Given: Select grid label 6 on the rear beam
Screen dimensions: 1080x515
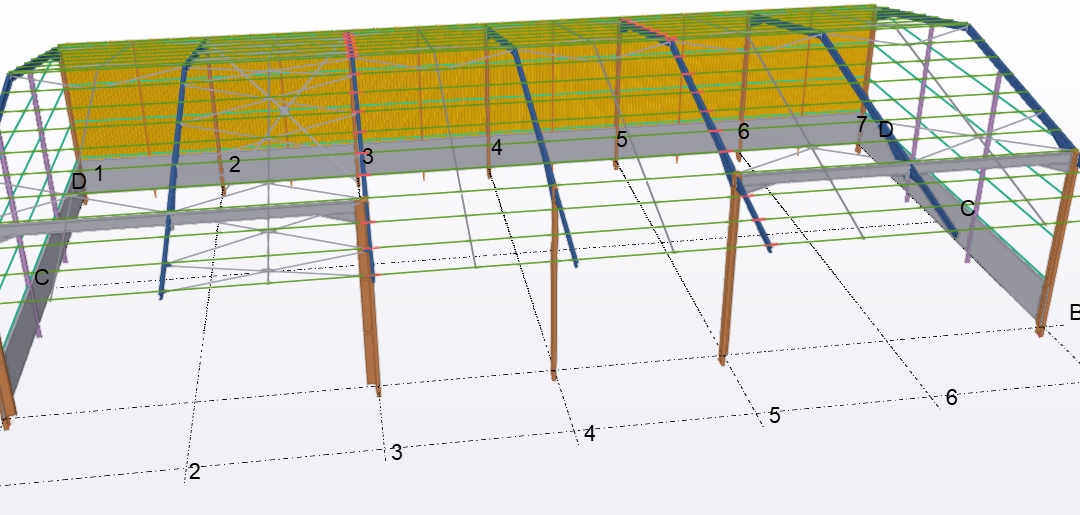Looking at the screenshot, I should pyautogui.click(x=743, y=131).
